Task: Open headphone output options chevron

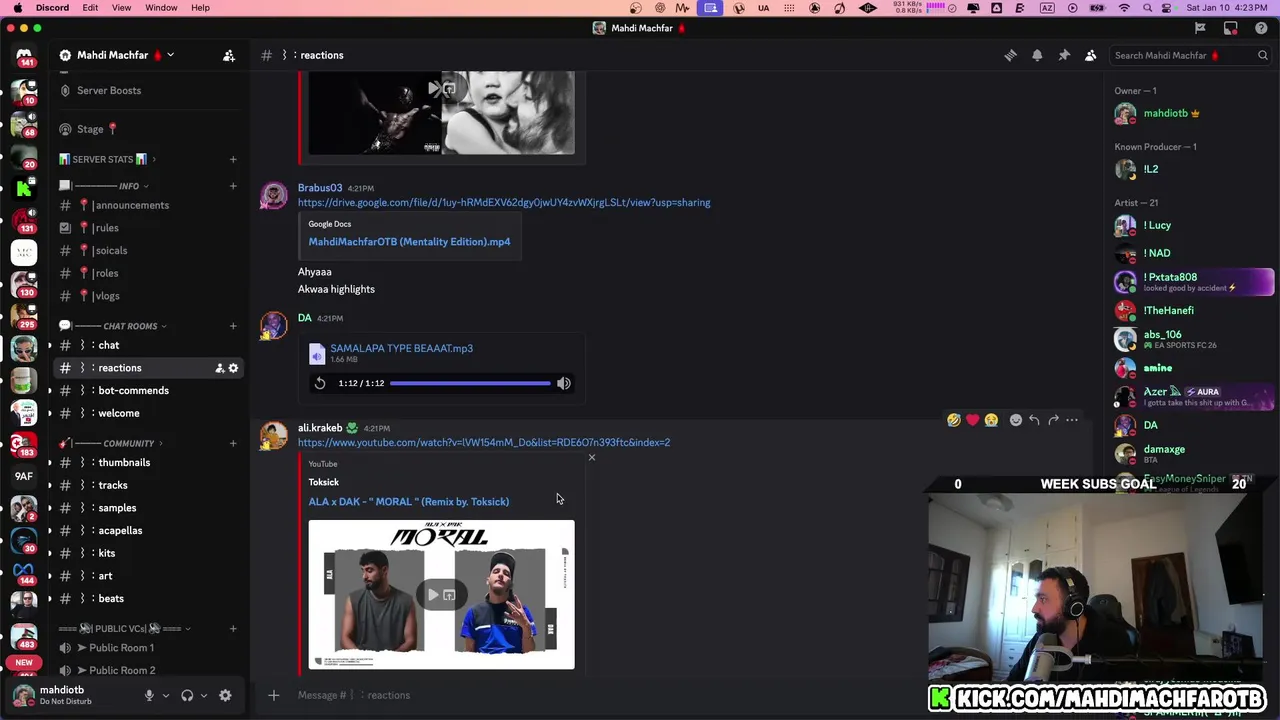Action: [203, 695]
